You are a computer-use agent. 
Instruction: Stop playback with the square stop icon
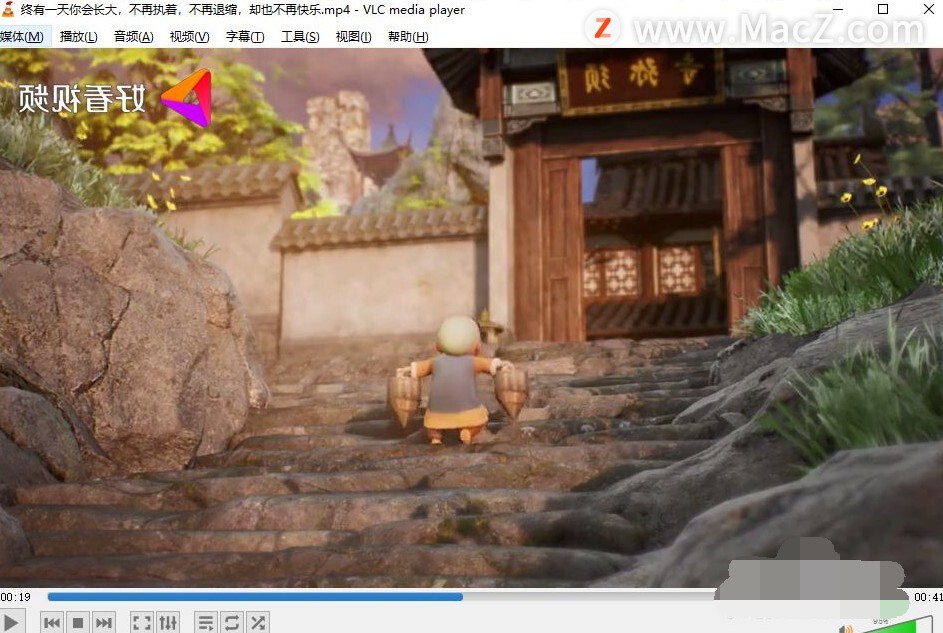click(x=78, y=622)
